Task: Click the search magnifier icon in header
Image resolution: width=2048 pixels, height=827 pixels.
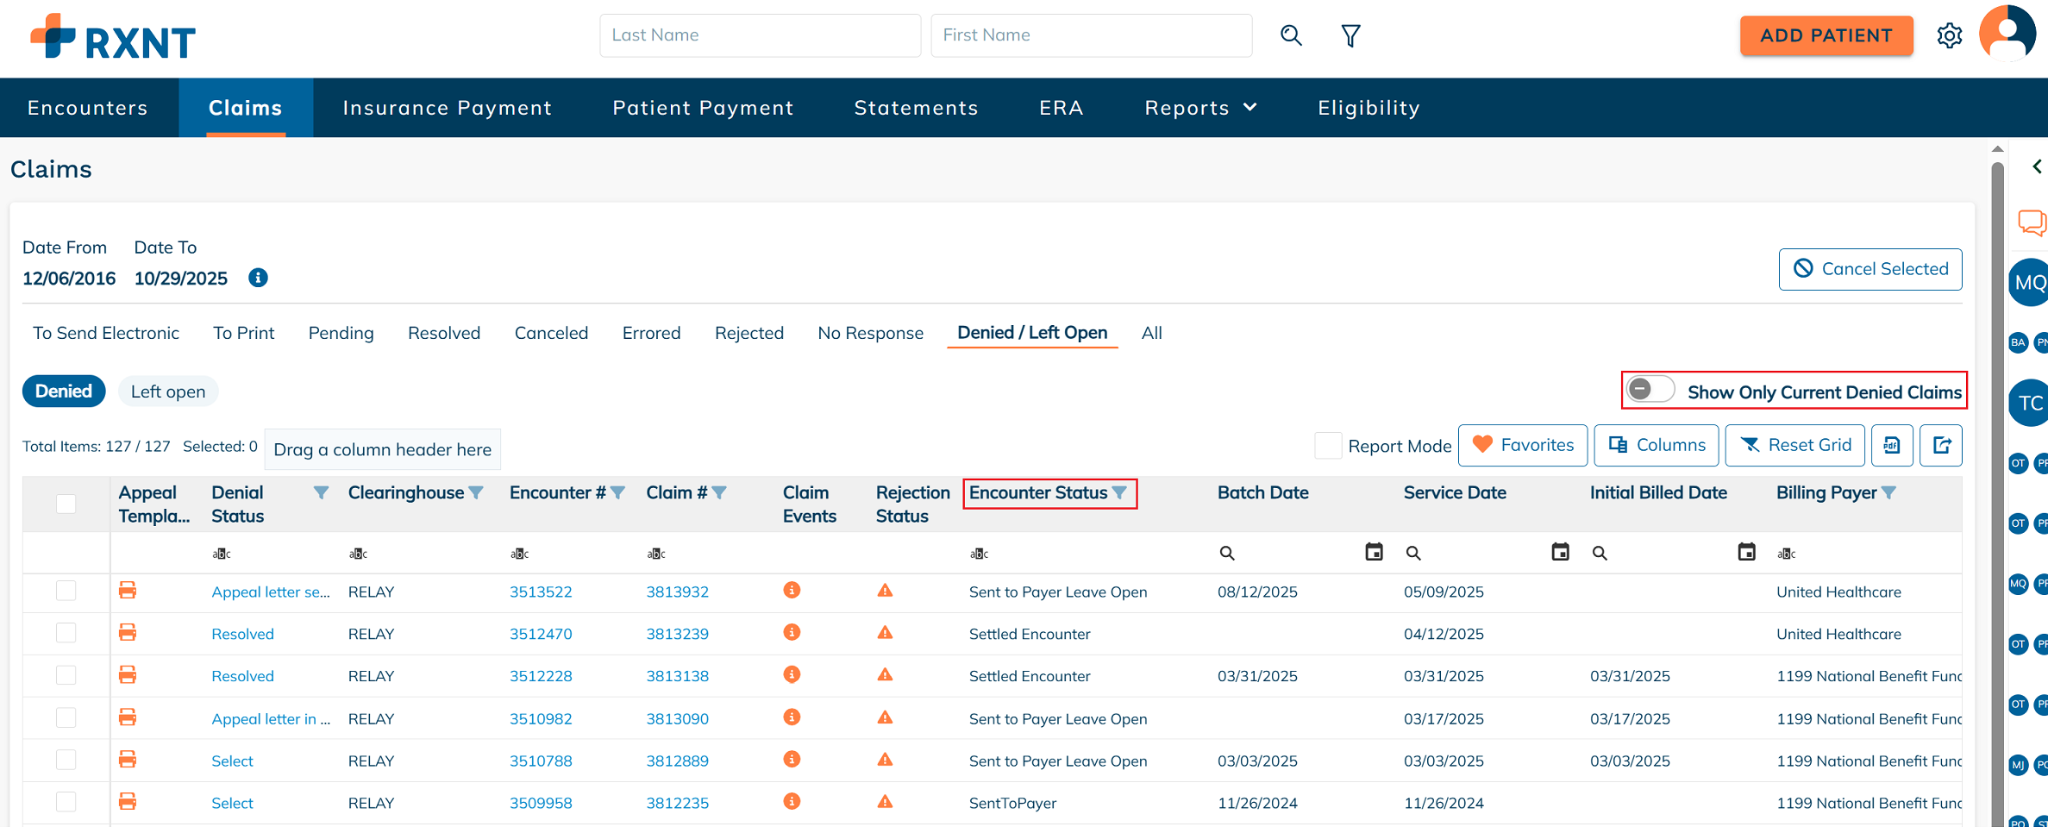Action: (x=1291, y=36)
